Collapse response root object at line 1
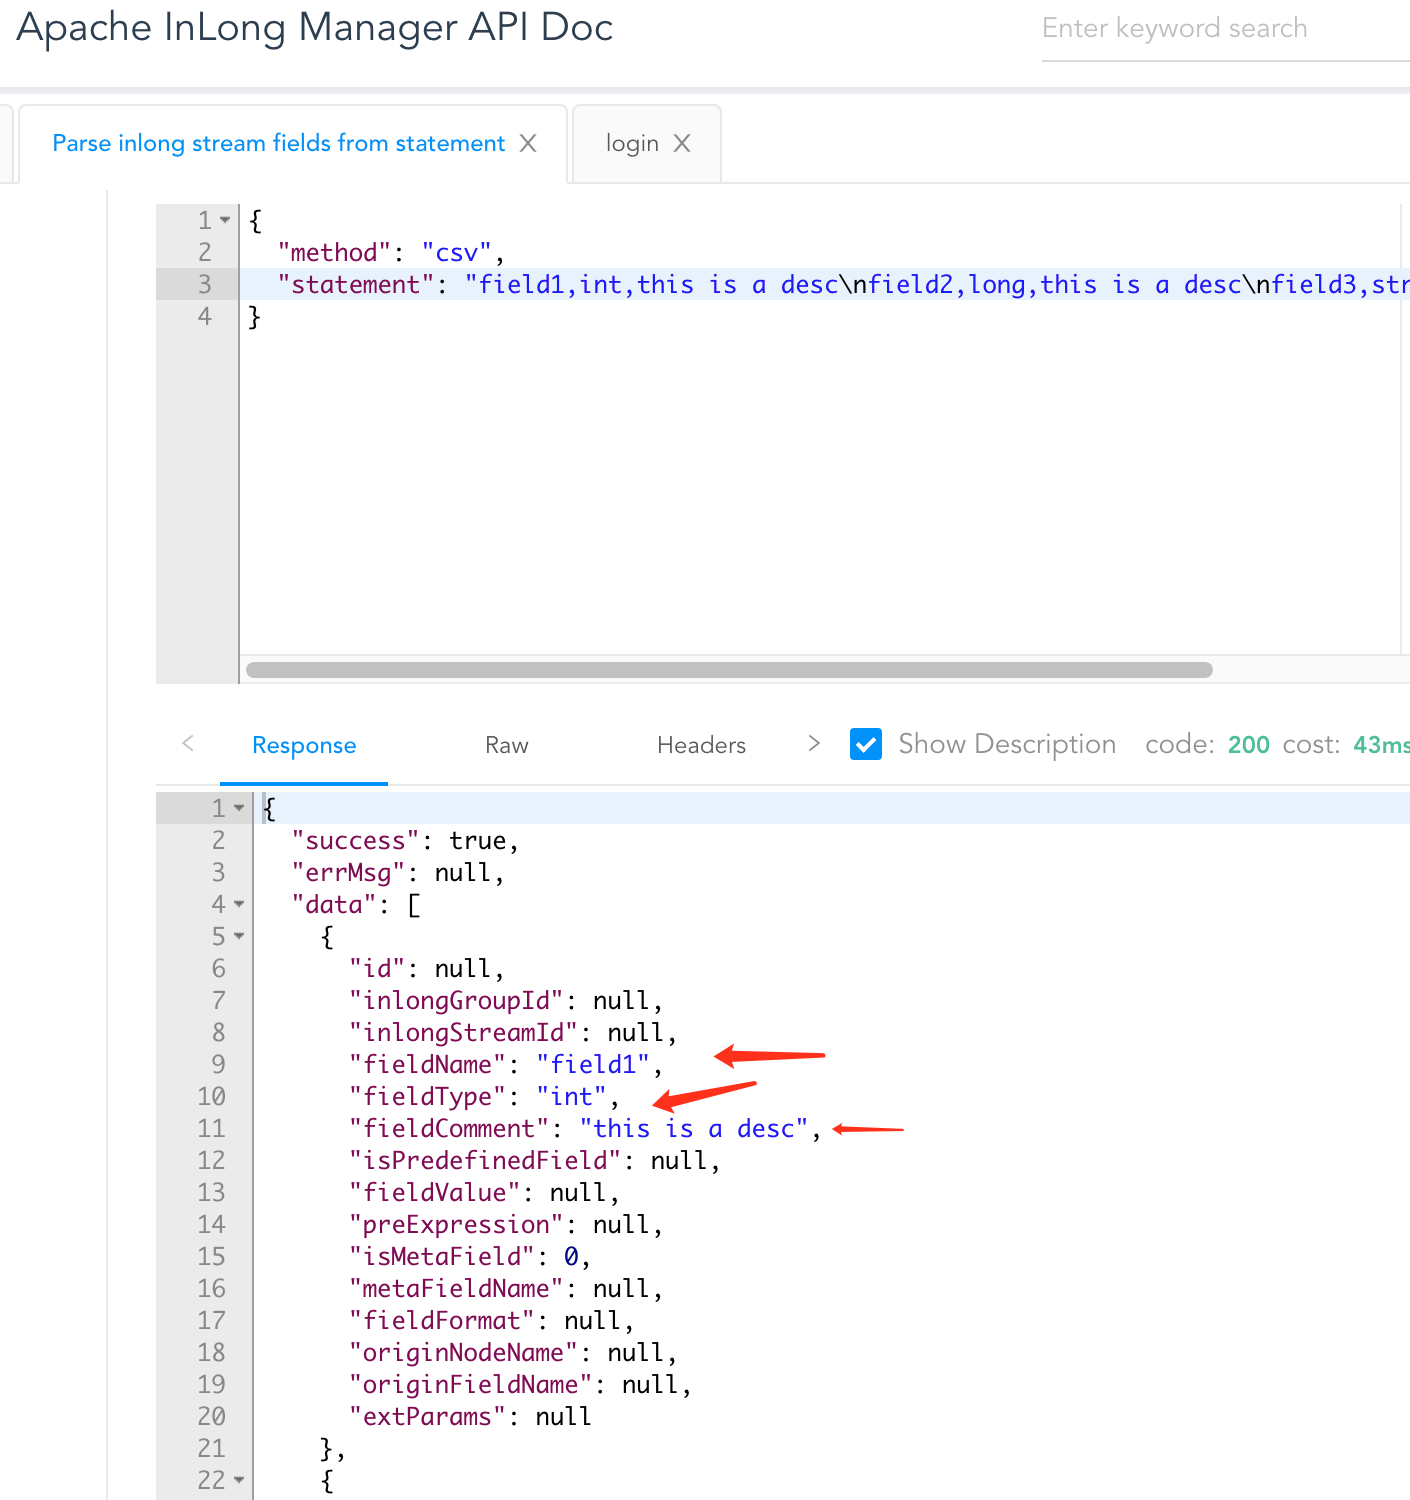The height and width of the screenshot is (1500, 1410). [x=239, y=807]
